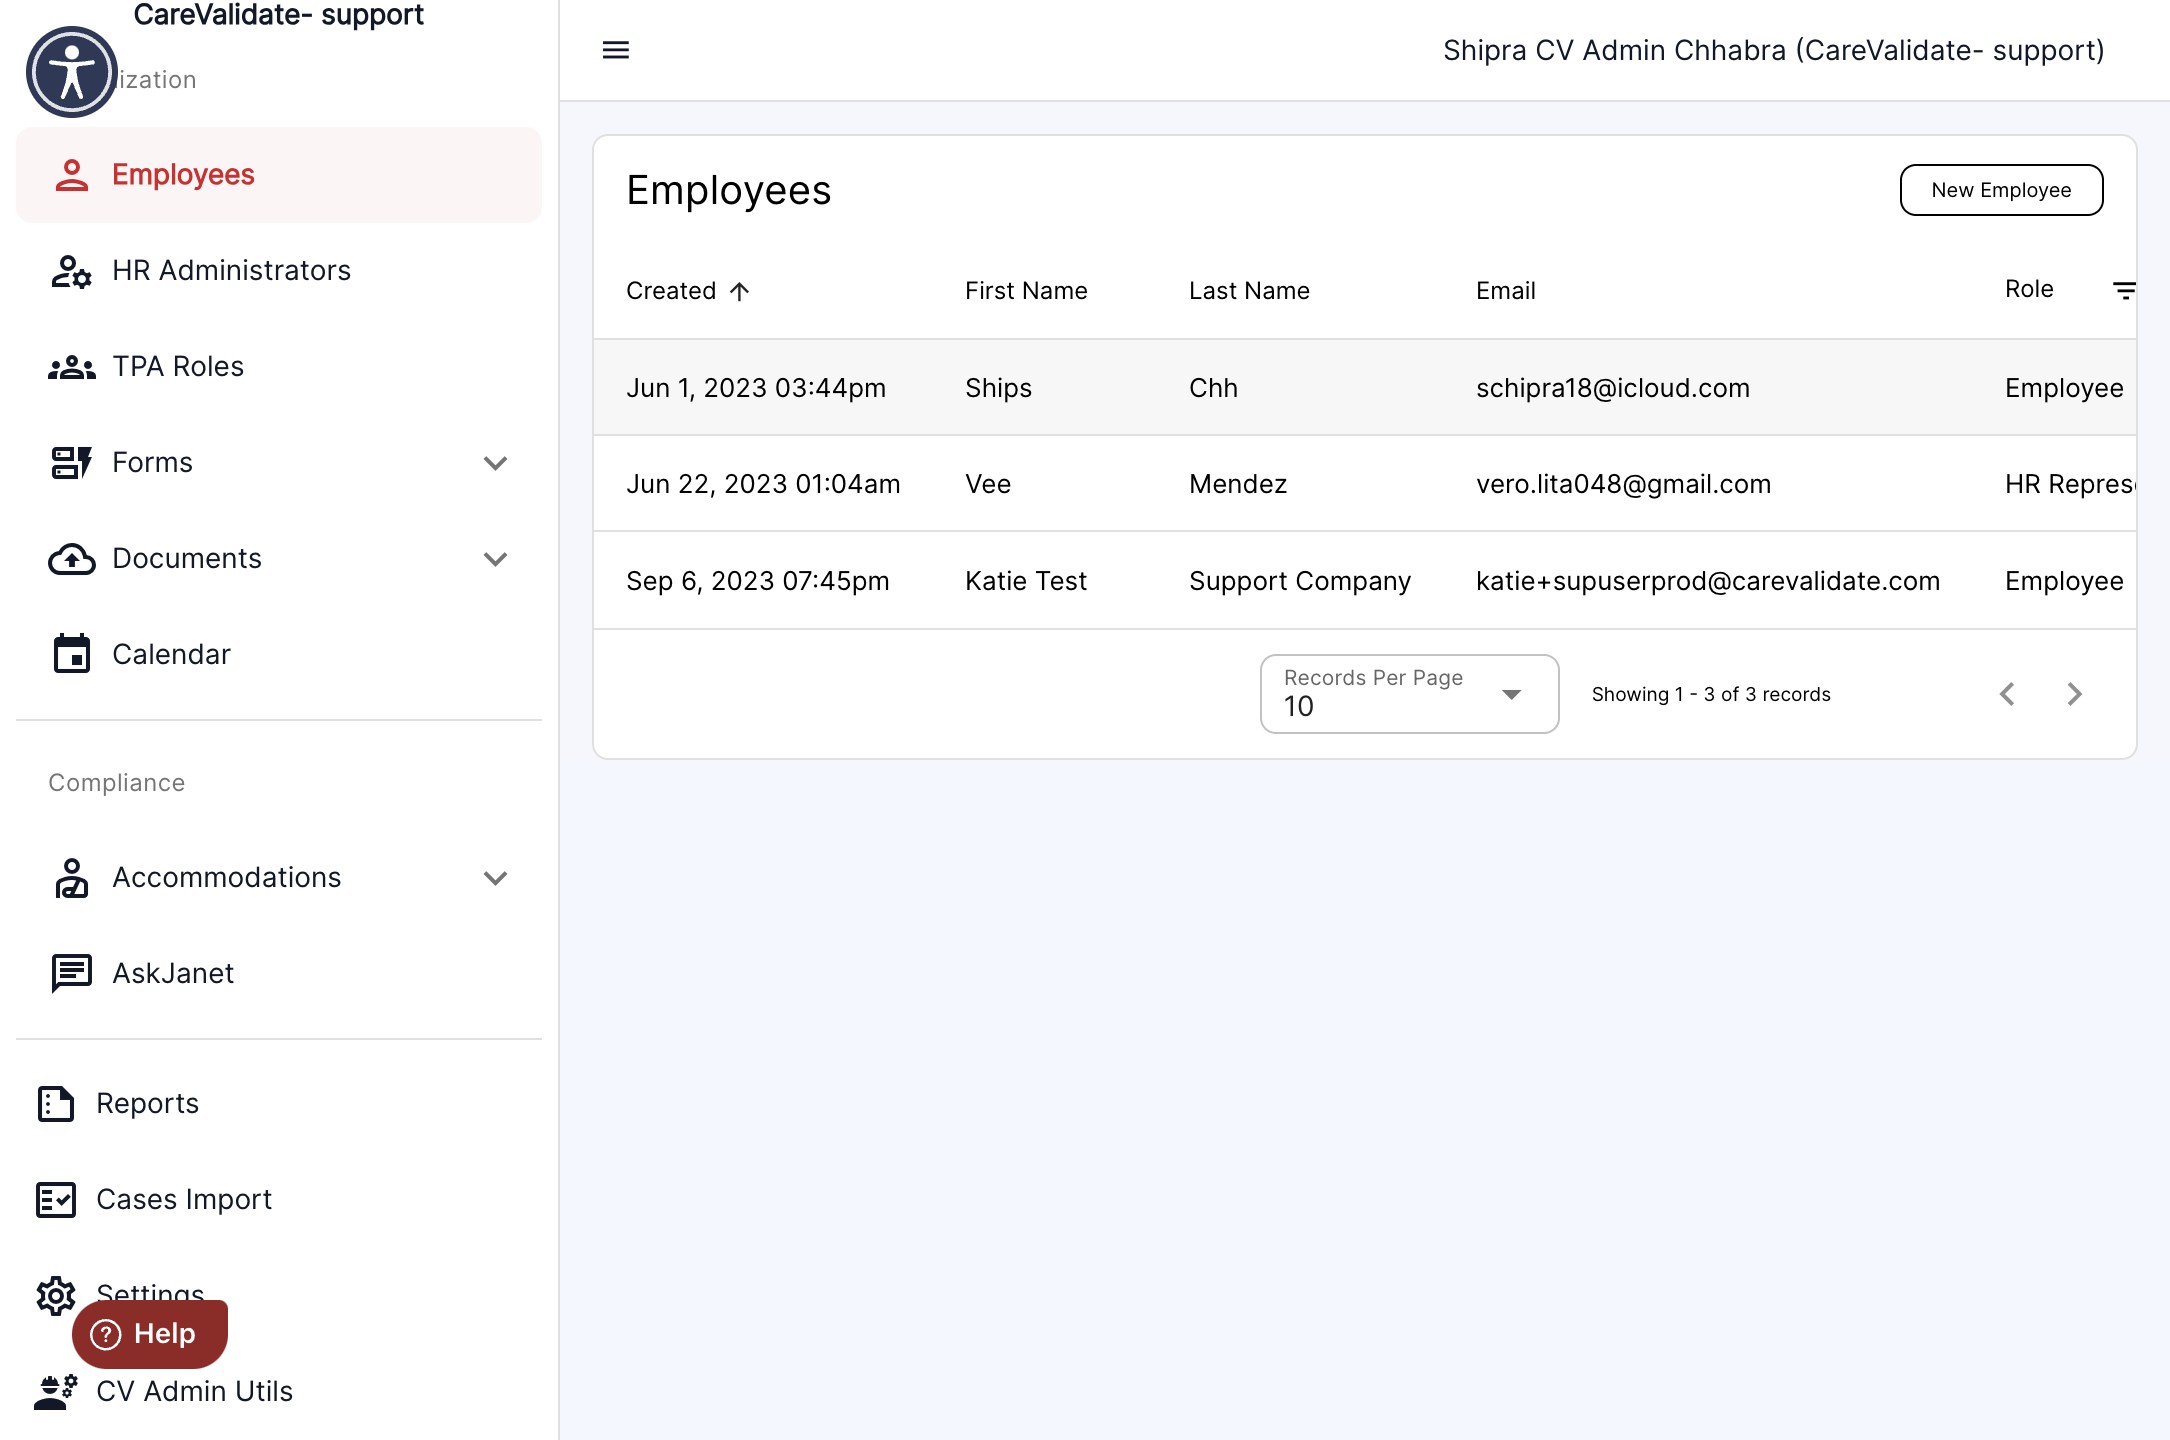Viewport: 2170px width, 1440px height.
Task: Click the HR Repres role cell for Vee
Action: [x=2070, y=484]
